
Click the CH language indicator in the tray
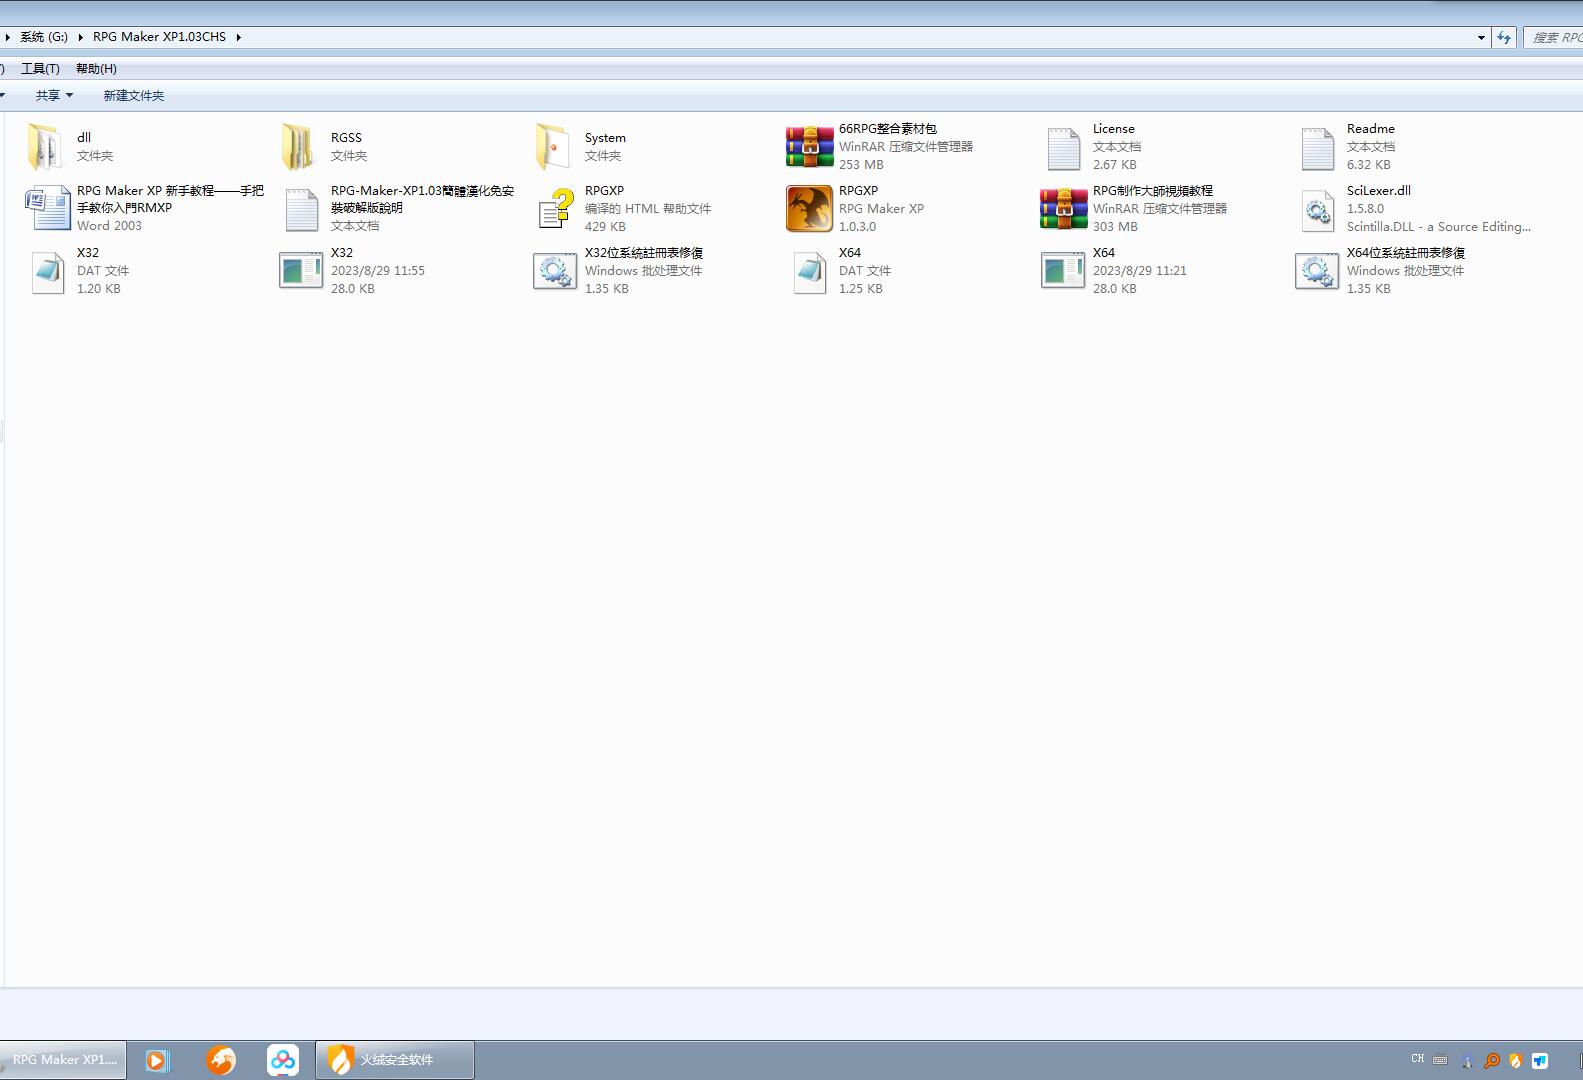pyautogui.click(x=1418, y=1059)
